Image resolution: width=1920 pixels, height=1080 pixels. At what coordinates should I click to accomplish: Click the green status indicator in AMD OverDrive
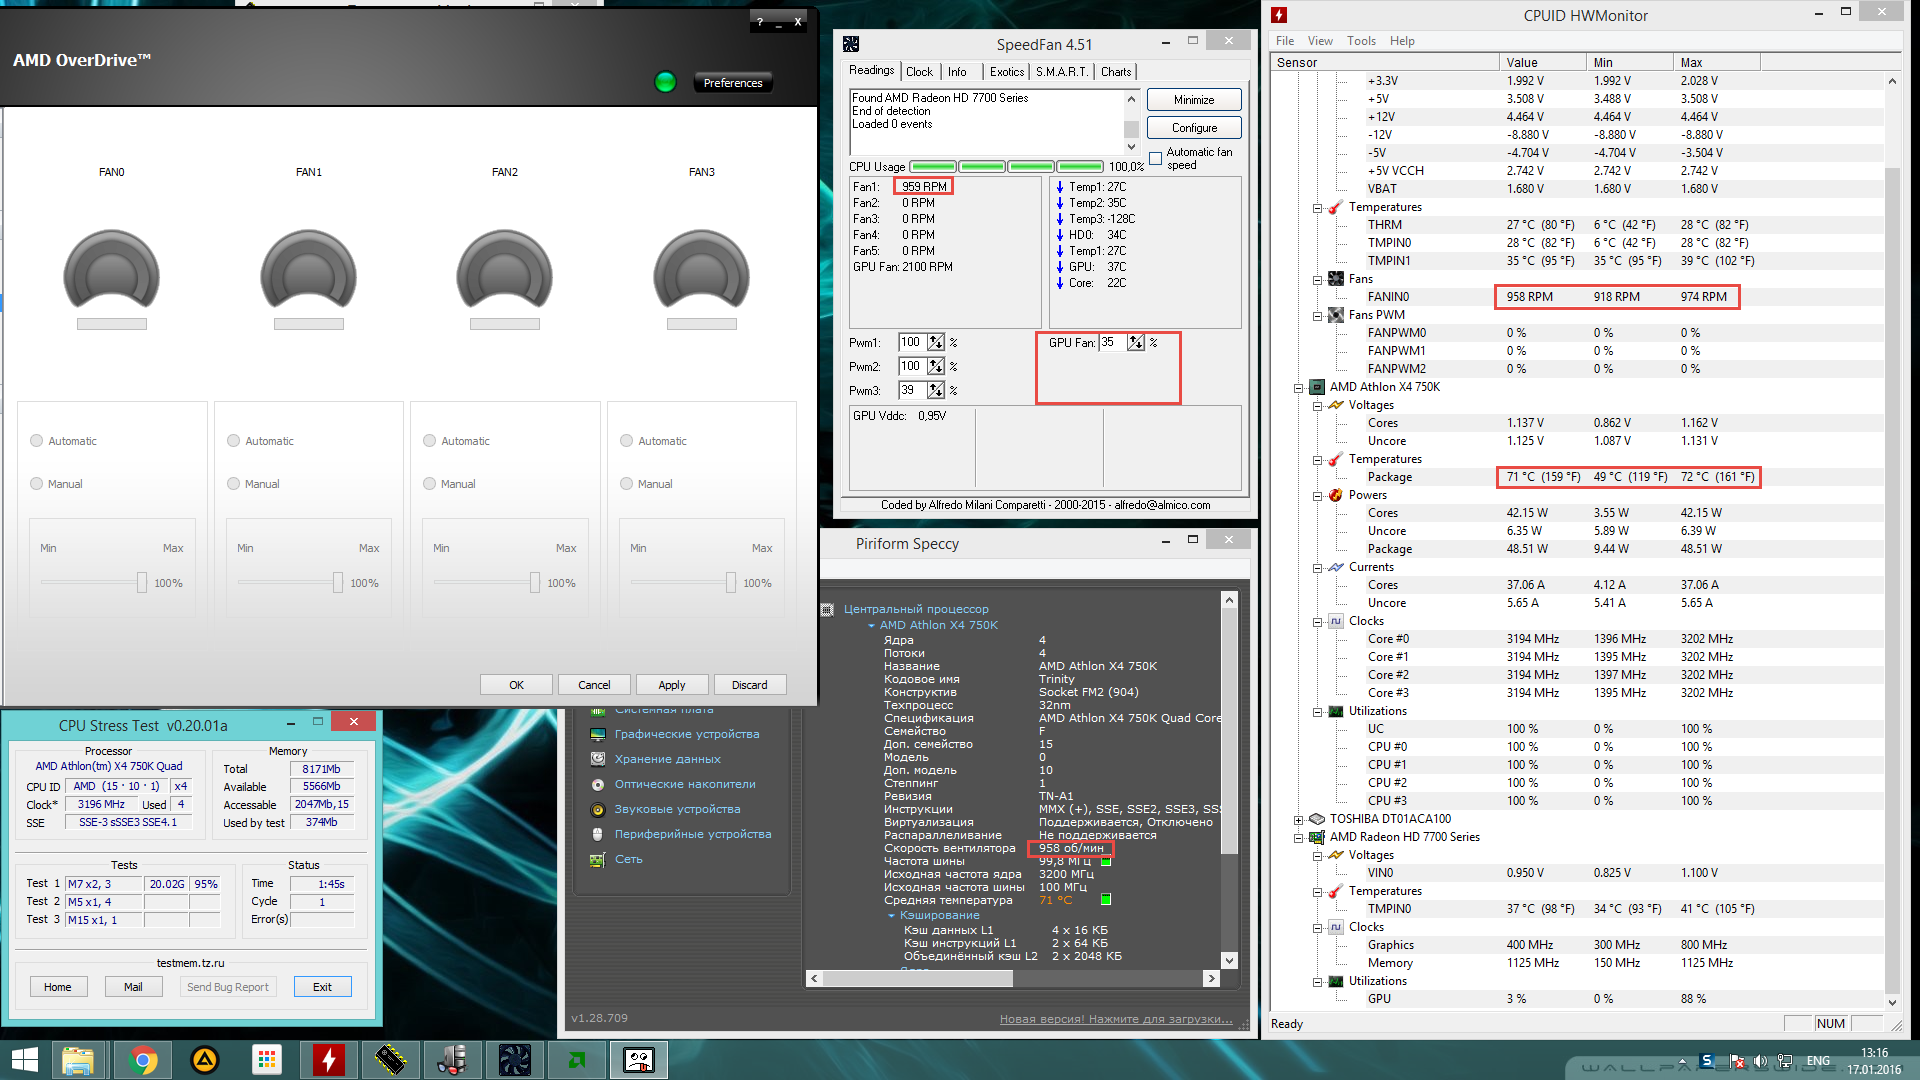coord(665,82)
